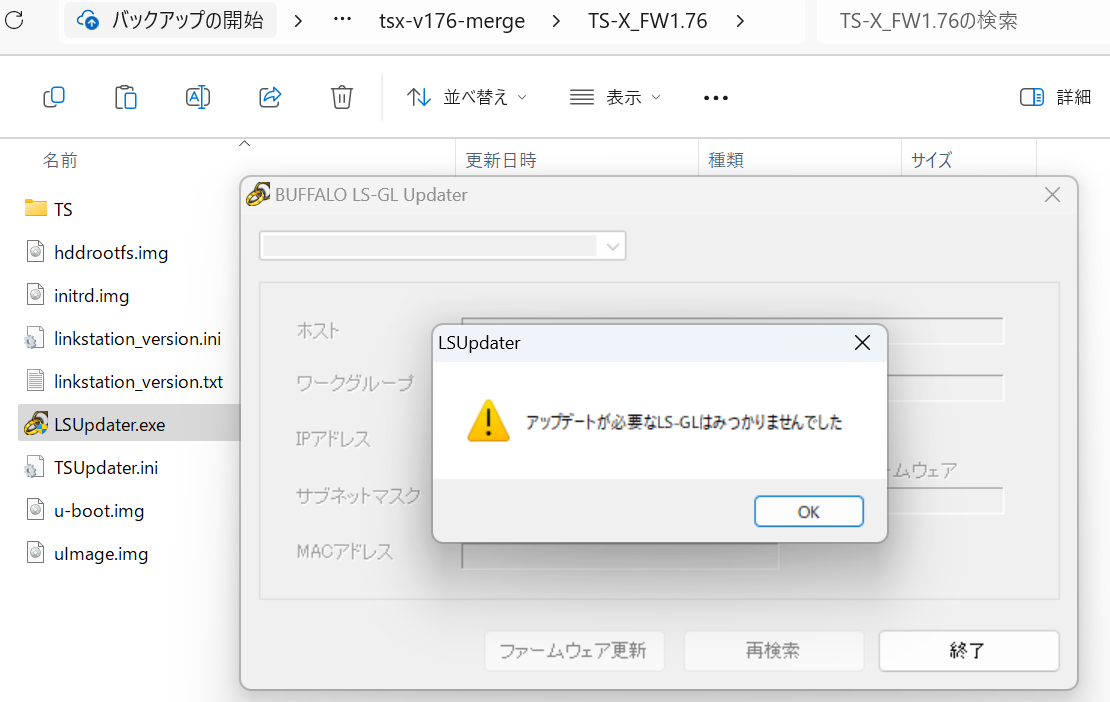Expand chevron after TS-X_FW1.76 breadcrumb

pyautogui.click(x=740, y=21)
